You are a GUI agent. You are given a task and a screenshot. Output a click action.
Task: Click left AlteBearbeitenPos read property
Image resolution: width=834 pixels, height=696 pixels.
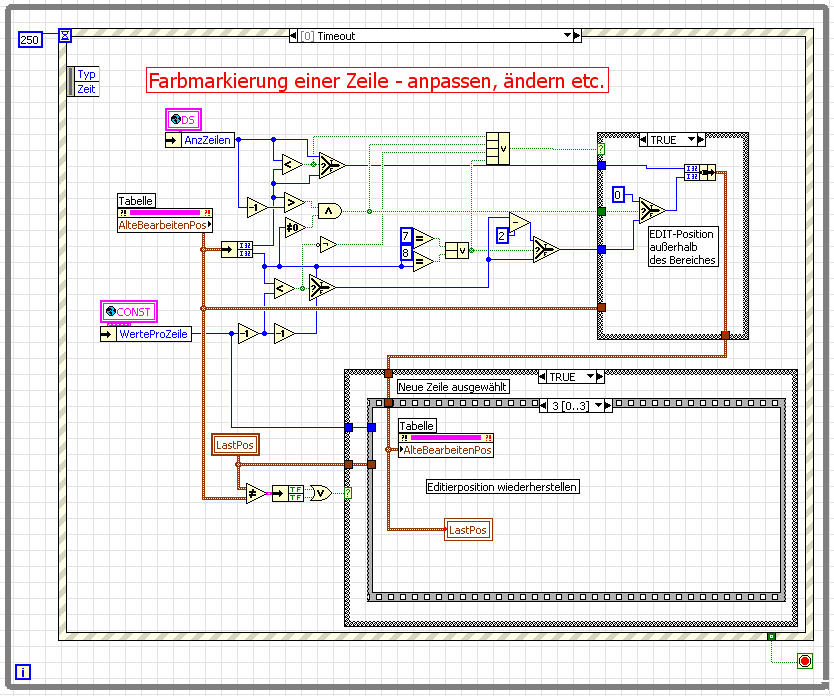[x=165, y=225]
